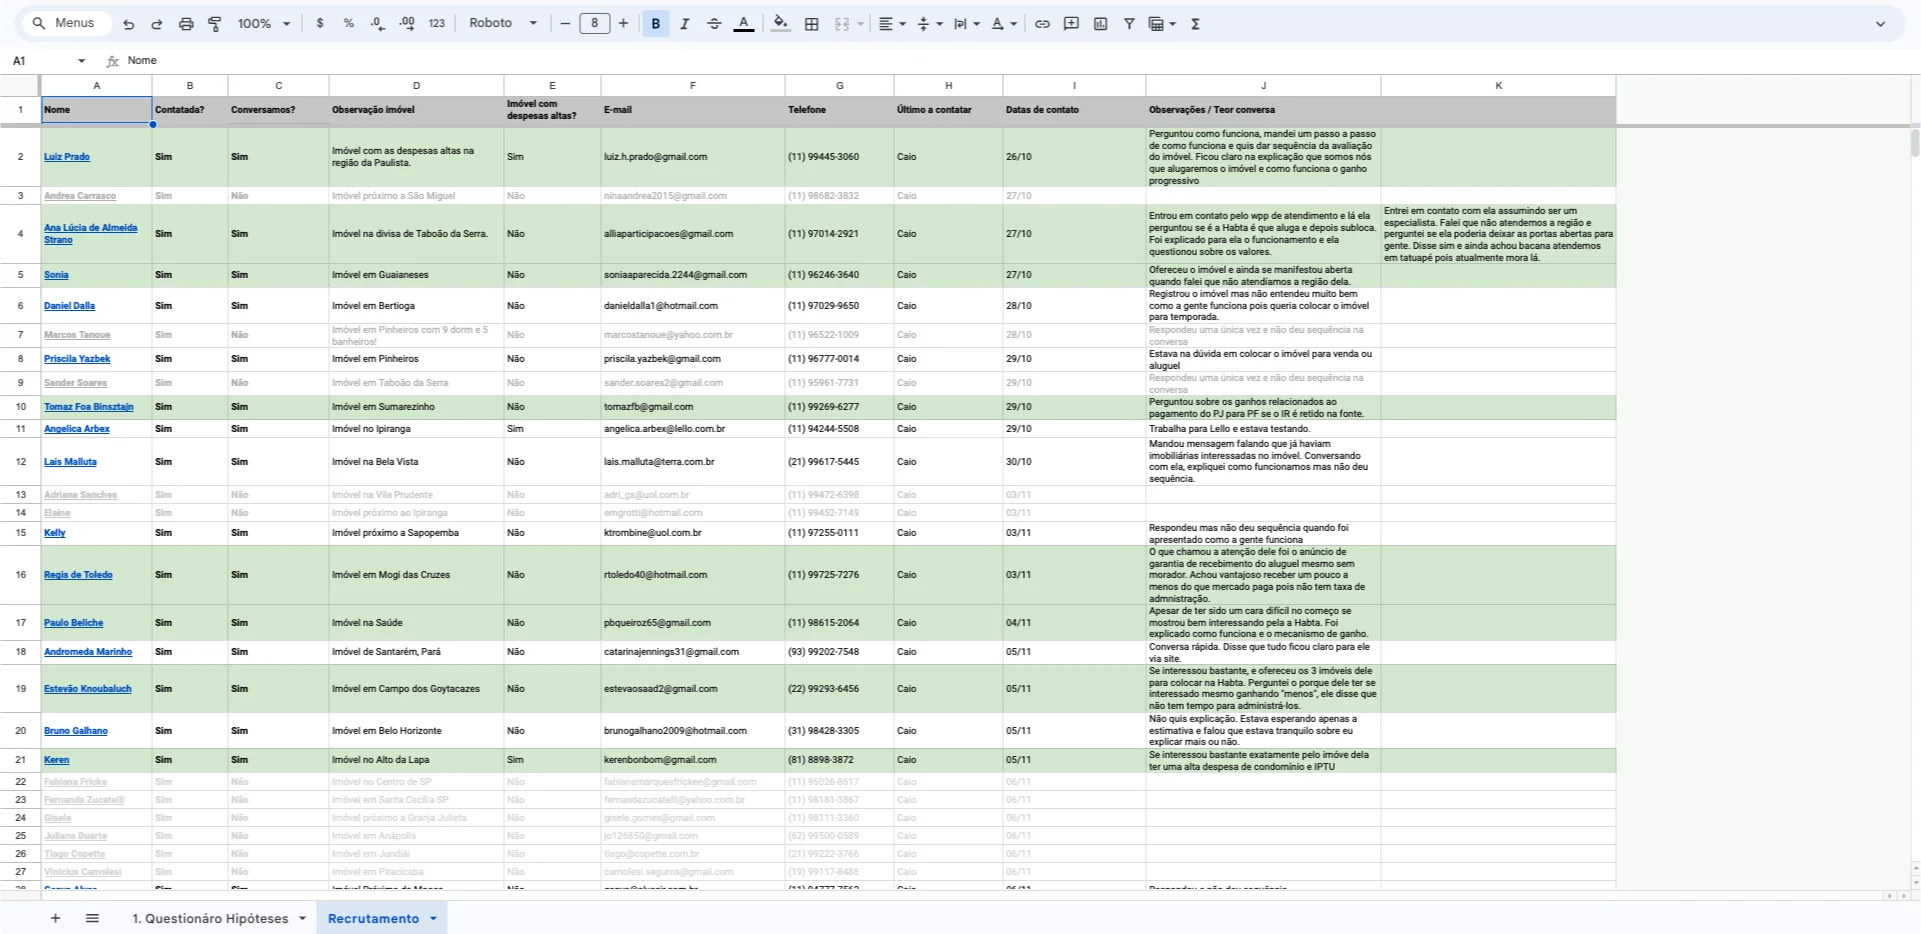Viewport: 1921px width, 934px height.
Task: Open the borders menu
Action: 812,24
